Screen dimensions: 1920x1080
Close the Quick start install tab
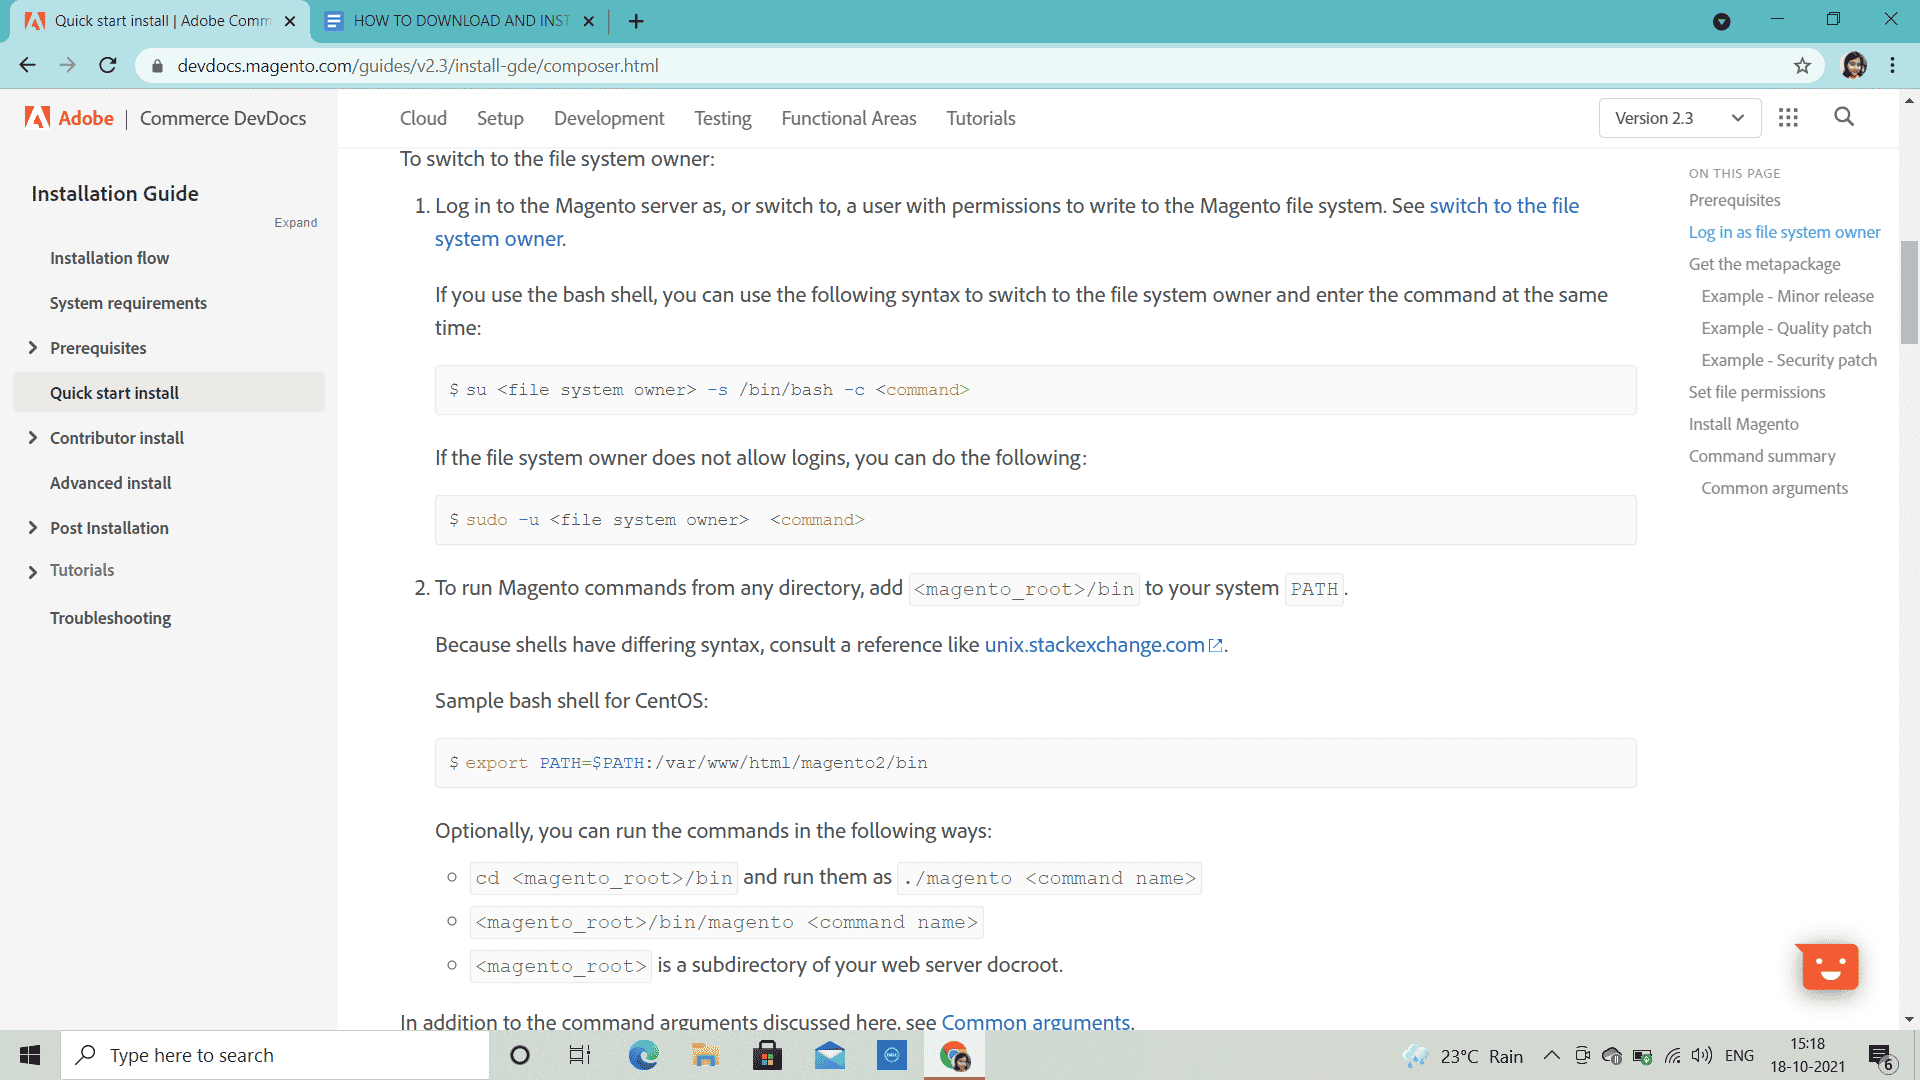tap(290, 21)
